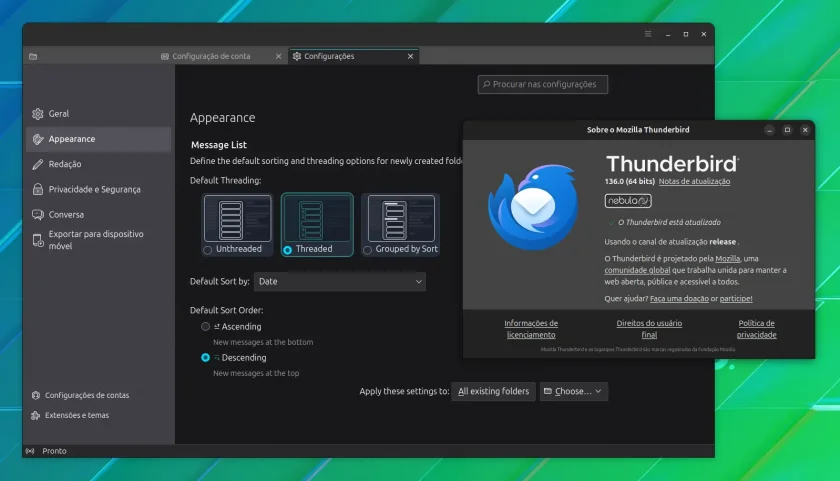Maximize the main Thunderbird window
Viewport: 840px width, 481px height.
686,34
